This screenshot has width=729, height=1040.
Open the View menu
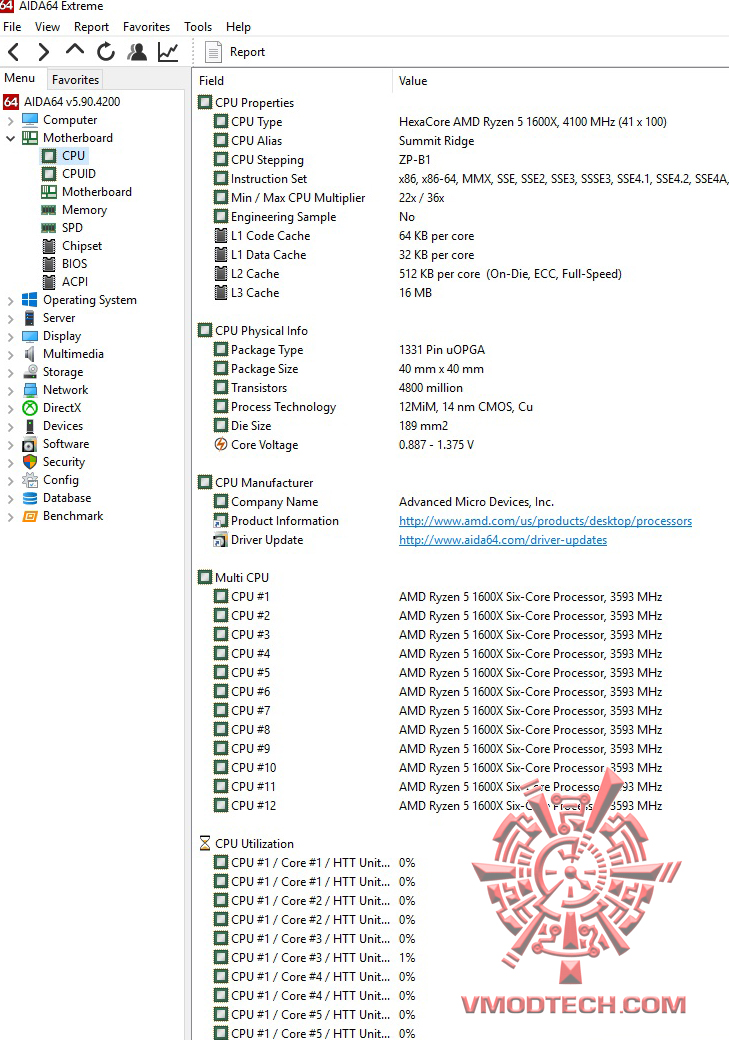click(x=47, y=27)
